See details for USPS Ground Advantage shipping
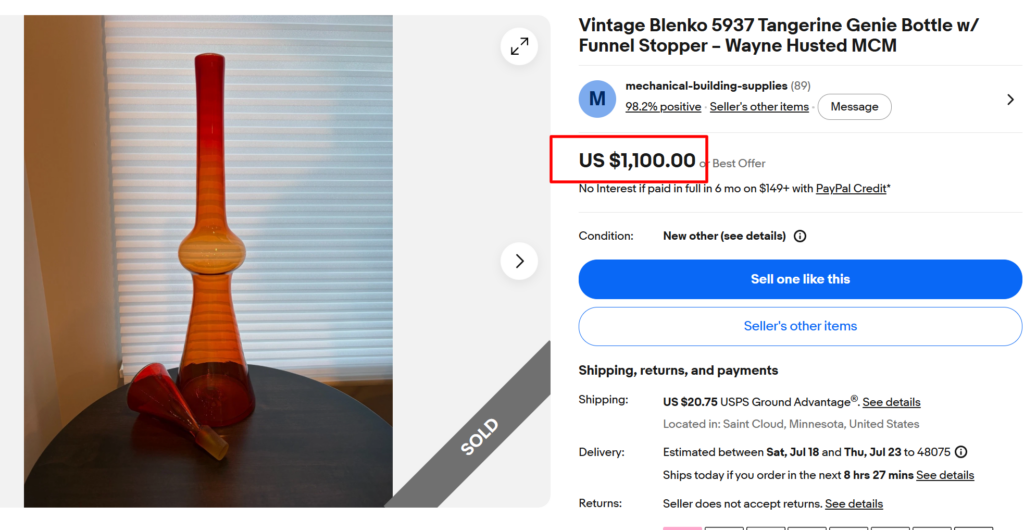Image resolution: width=1024 pixels, height=530 pixels. point(891,402)
